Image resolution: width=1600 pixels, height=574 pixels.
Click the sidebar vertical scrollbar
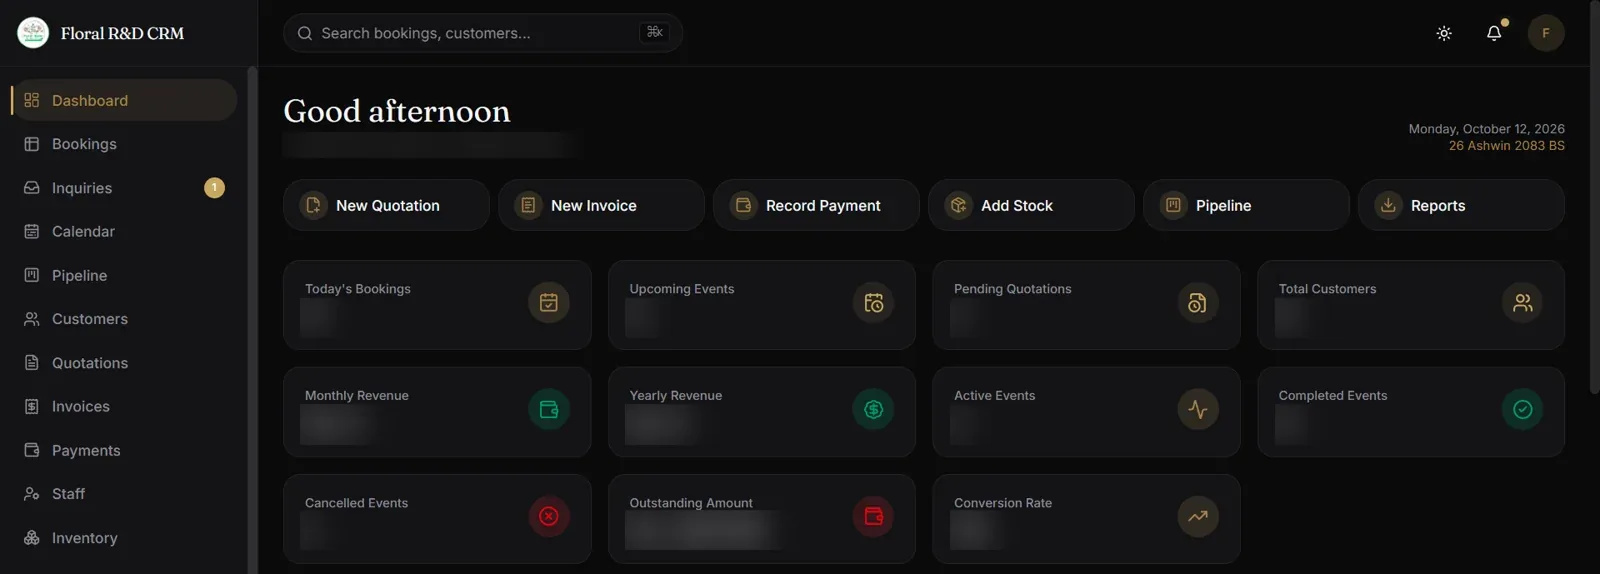tap(252, 320)
